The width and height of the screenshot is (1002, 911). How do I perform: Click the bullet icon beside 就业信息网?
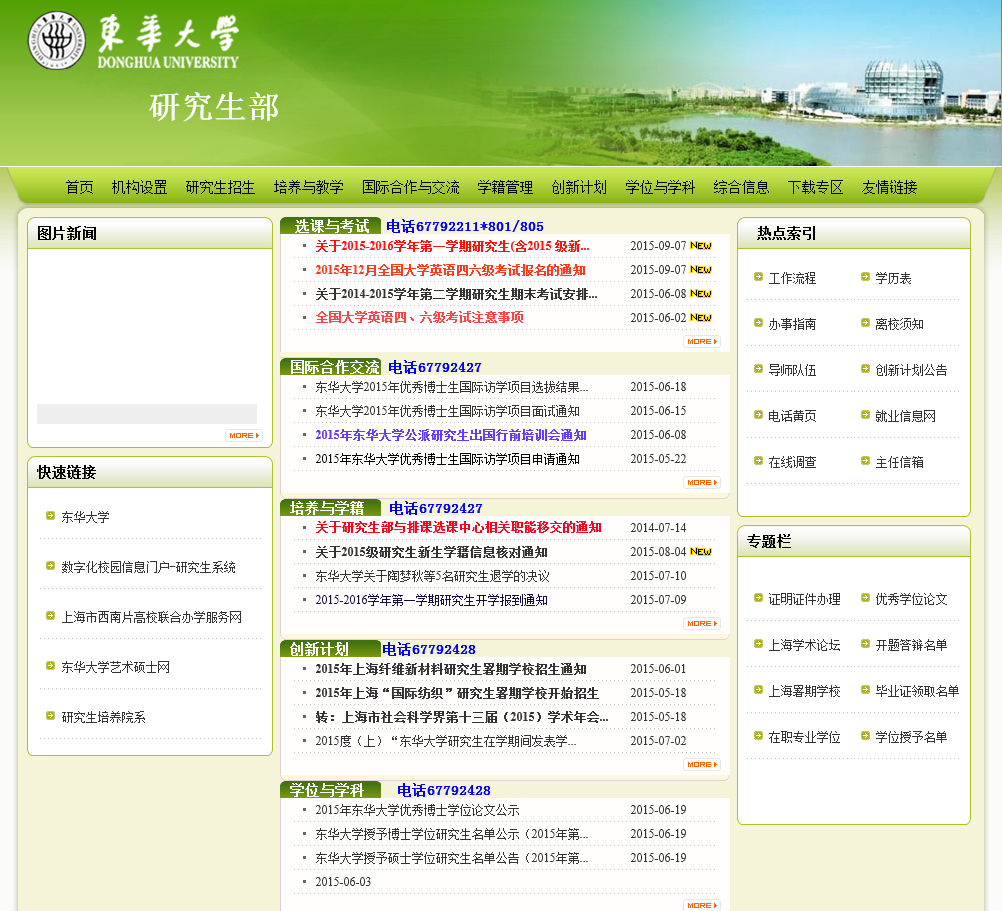(865, 415)
